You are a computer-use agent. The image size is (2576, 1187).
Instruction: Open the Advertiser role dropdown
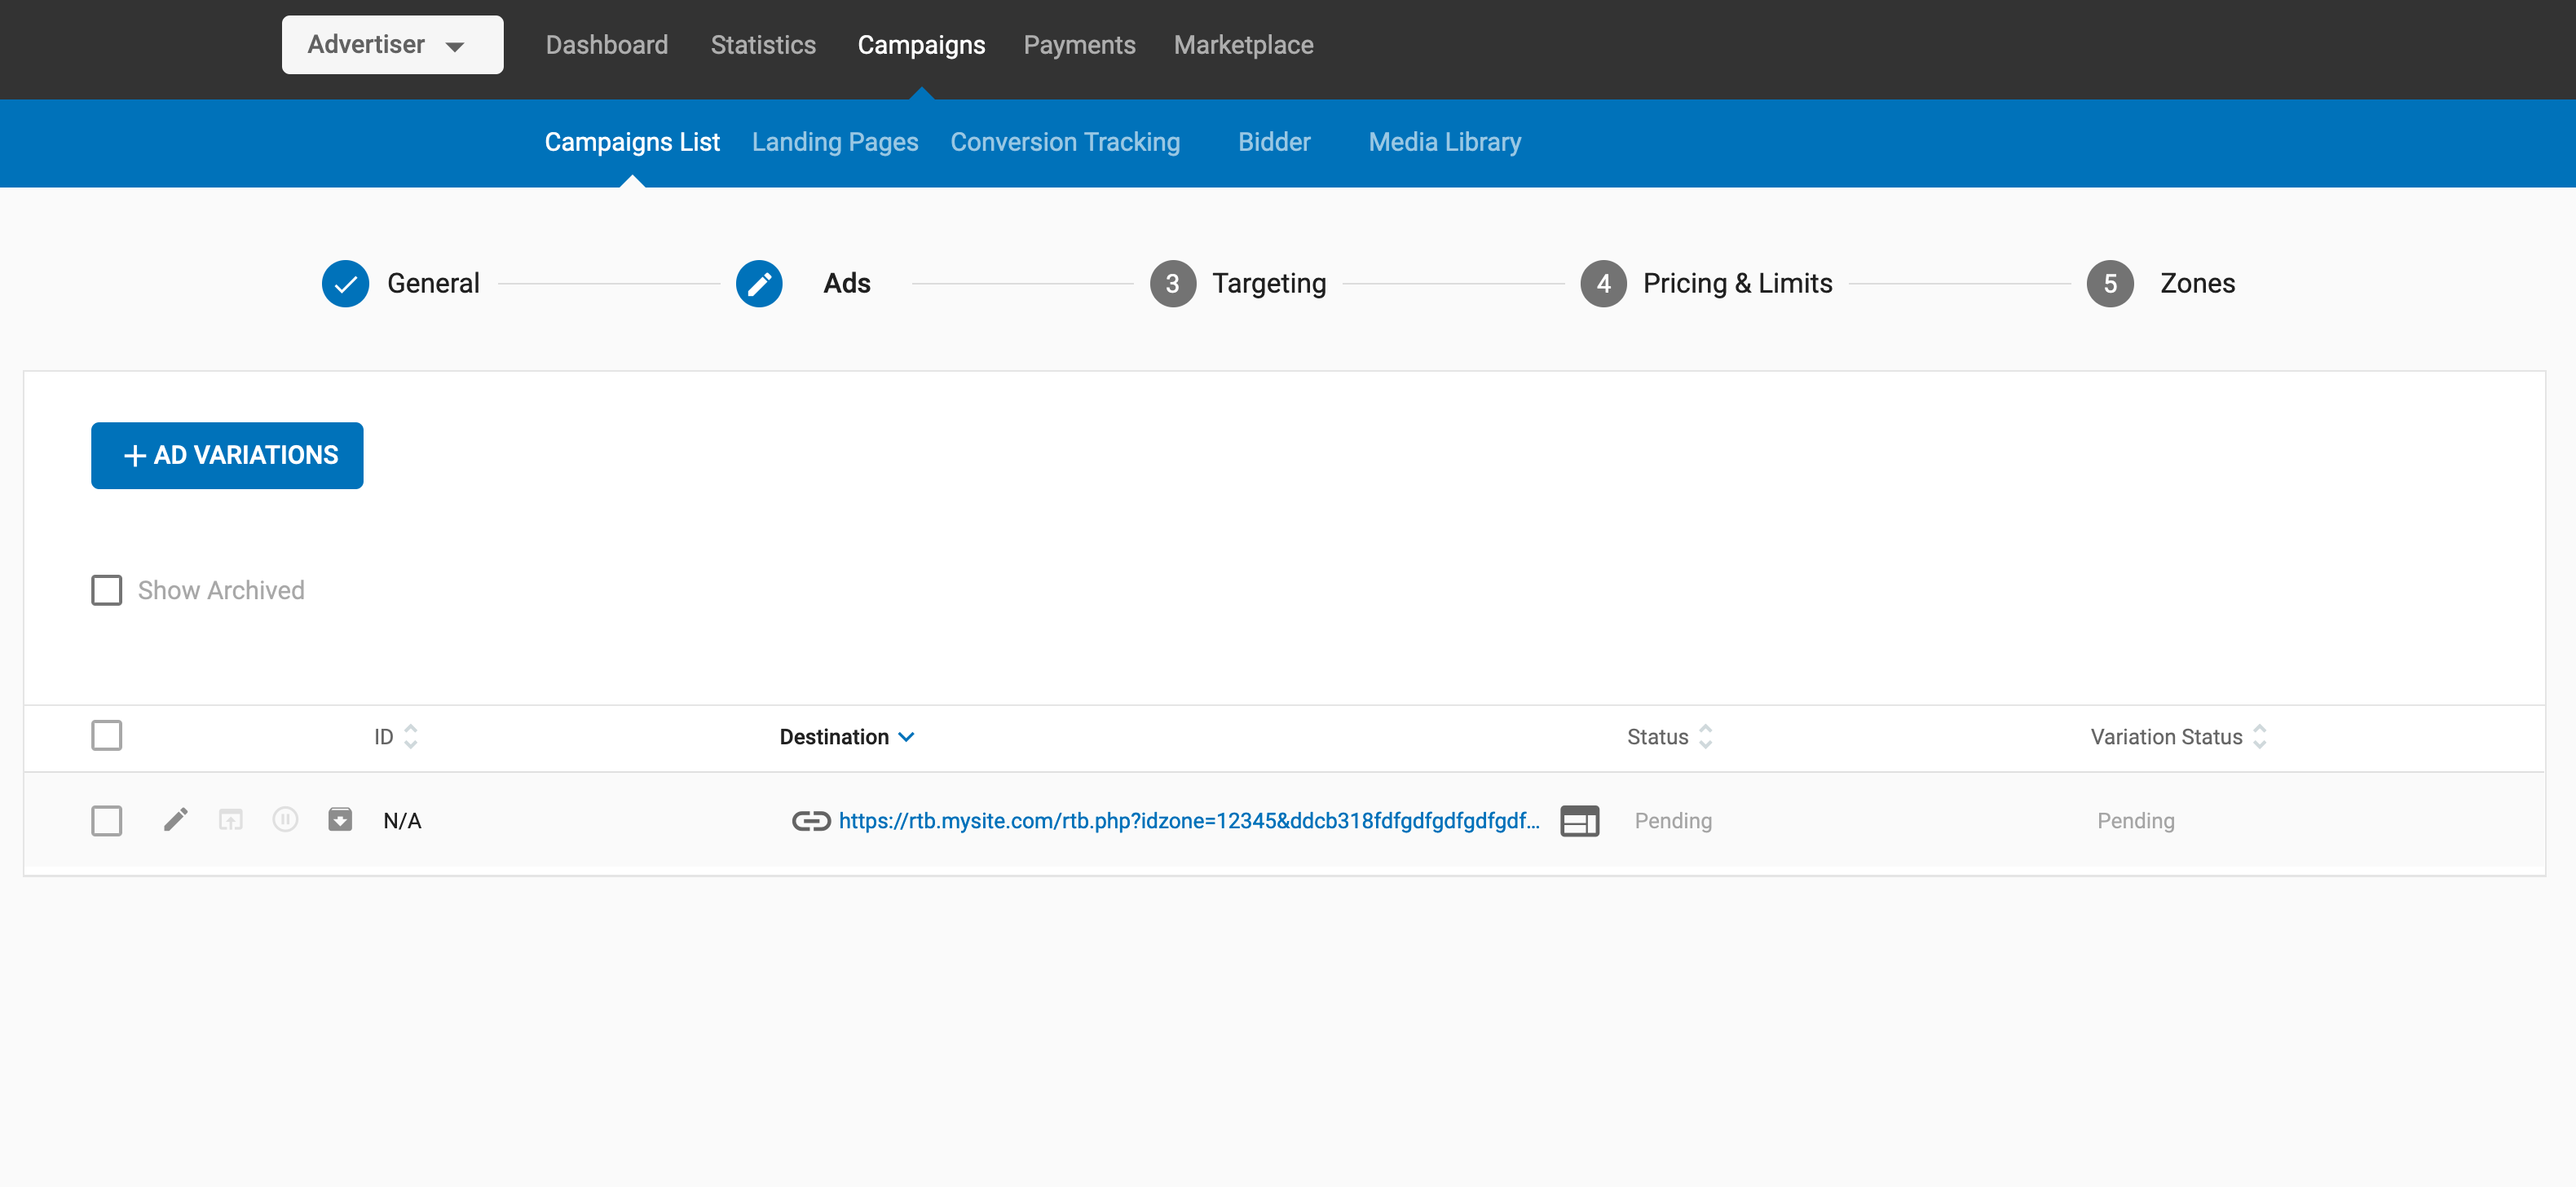392,45
